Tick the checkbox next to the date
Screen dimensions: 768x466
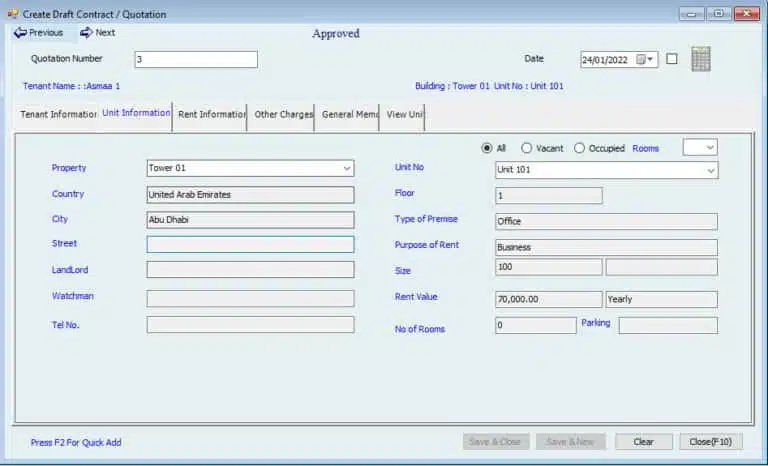[672, 59]
